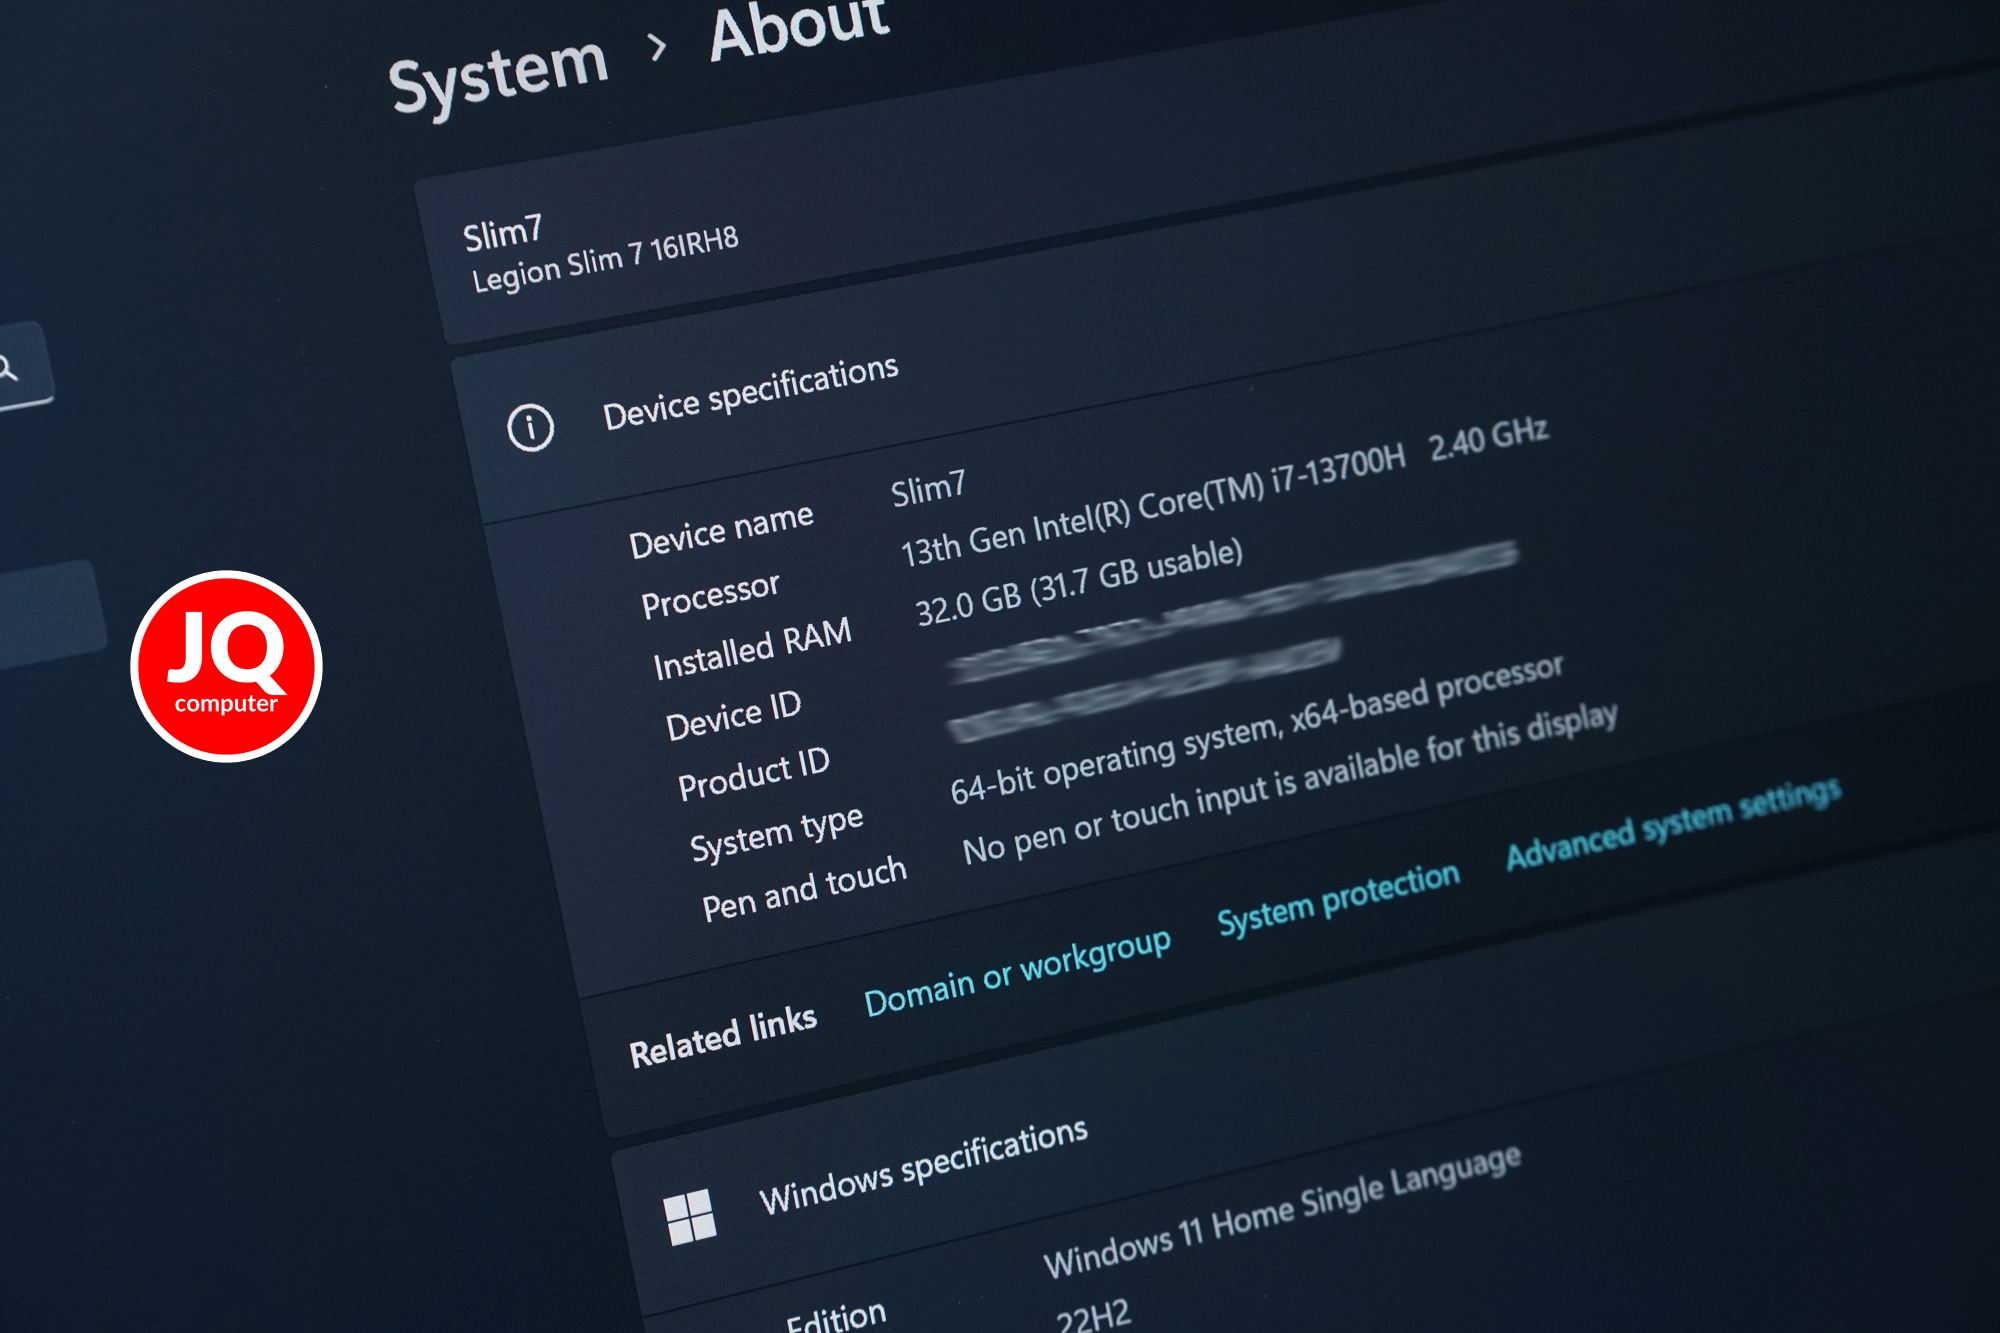Click the Pen and touch label
This screenshot has height=1333, width=2000.
[804, 888]
